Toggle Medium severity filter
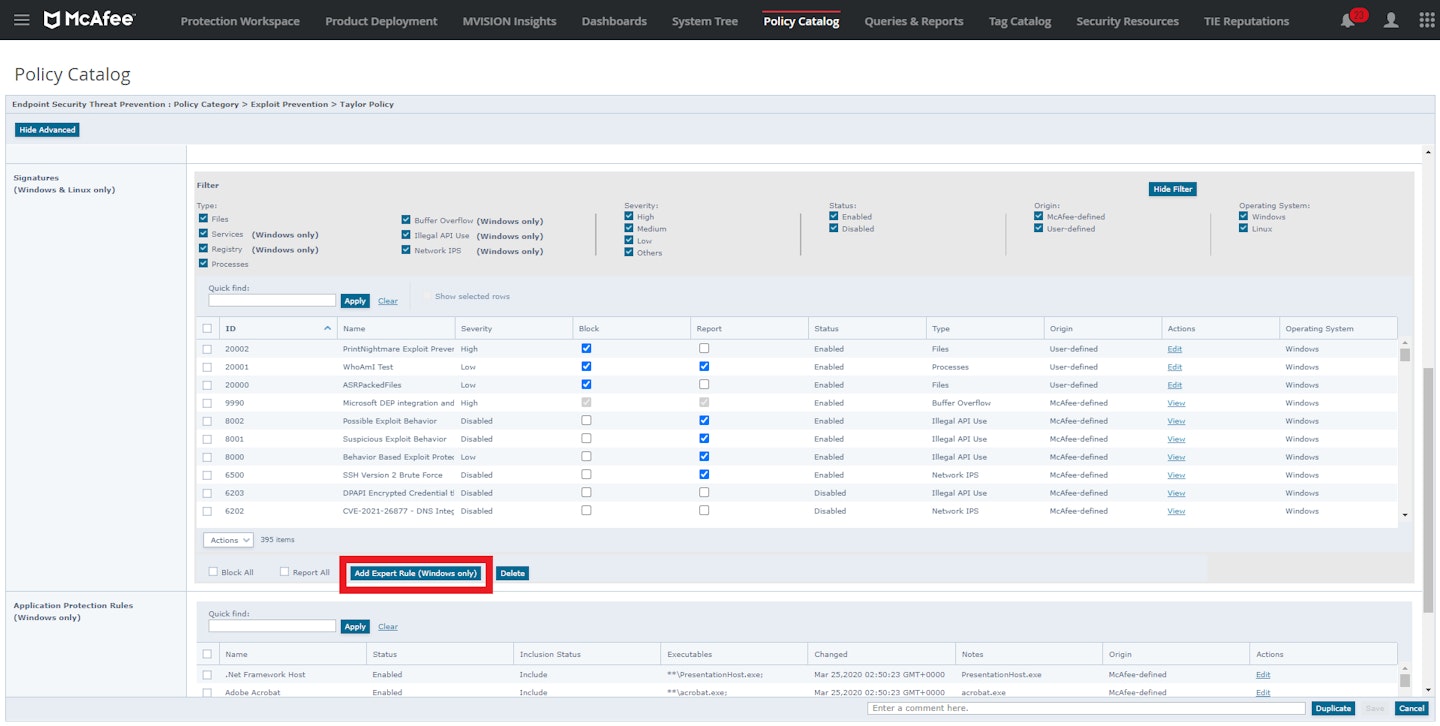 pos(629,228)
